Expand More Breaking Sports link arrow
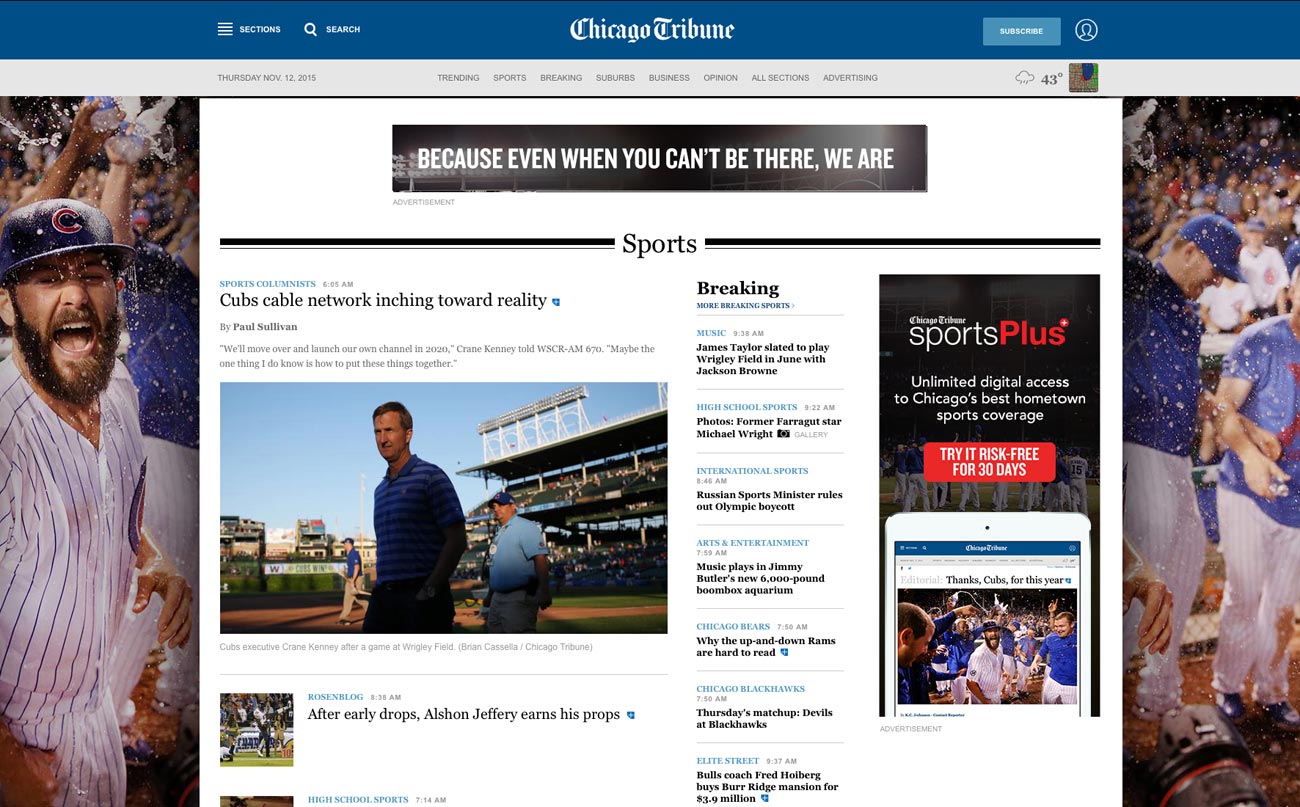 (793, 306)
